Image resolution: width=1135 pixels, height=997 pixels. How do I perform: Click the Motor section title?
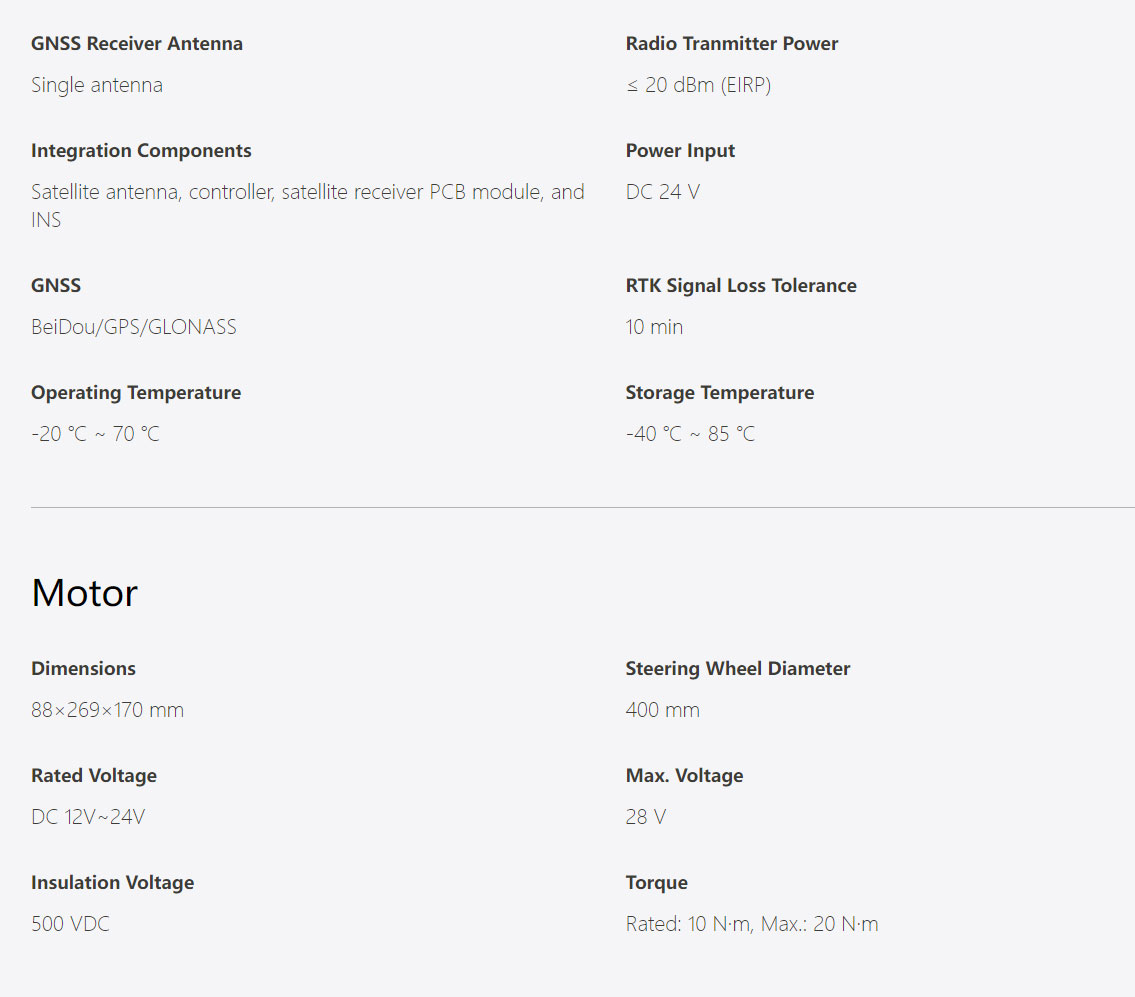[x=85, y=593]
